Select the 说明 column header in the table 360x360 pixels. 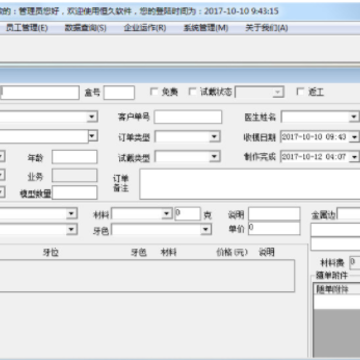pyautogui.click(x=266, y=252)
